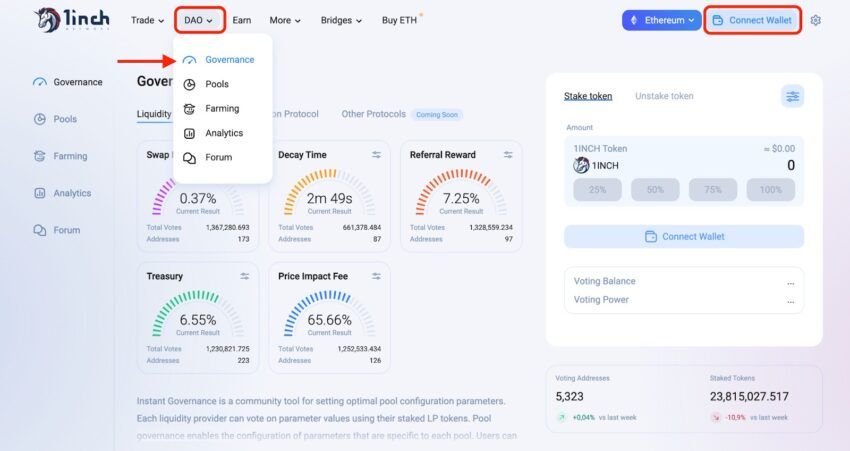This screenshot has height=451, width=850.
Task: Click the Treasury 6.55% gauge
Action: coord(198,315)
